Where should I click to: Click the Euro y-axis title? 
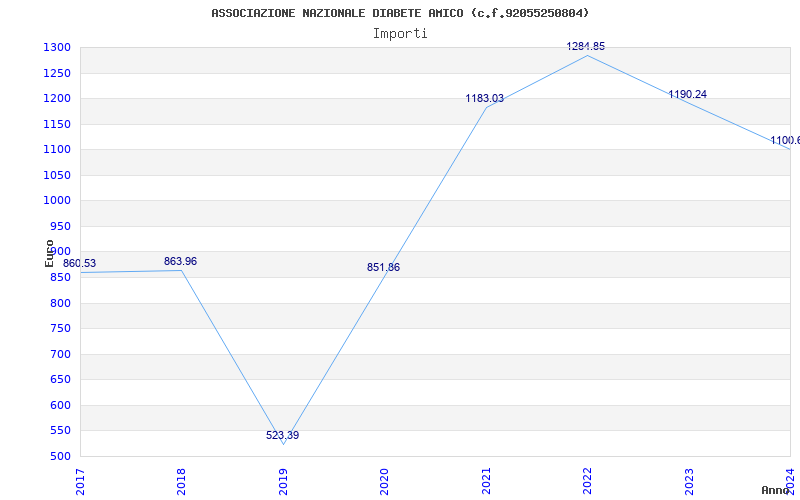pyautogui.click(x=49, y=254)
